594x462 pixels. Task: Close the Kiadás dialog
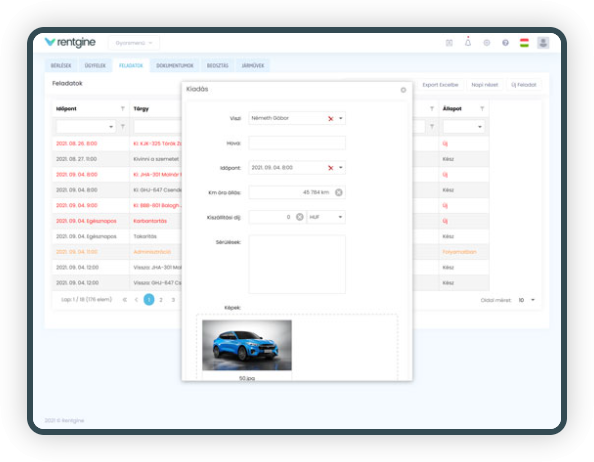(x=403, y=90)
